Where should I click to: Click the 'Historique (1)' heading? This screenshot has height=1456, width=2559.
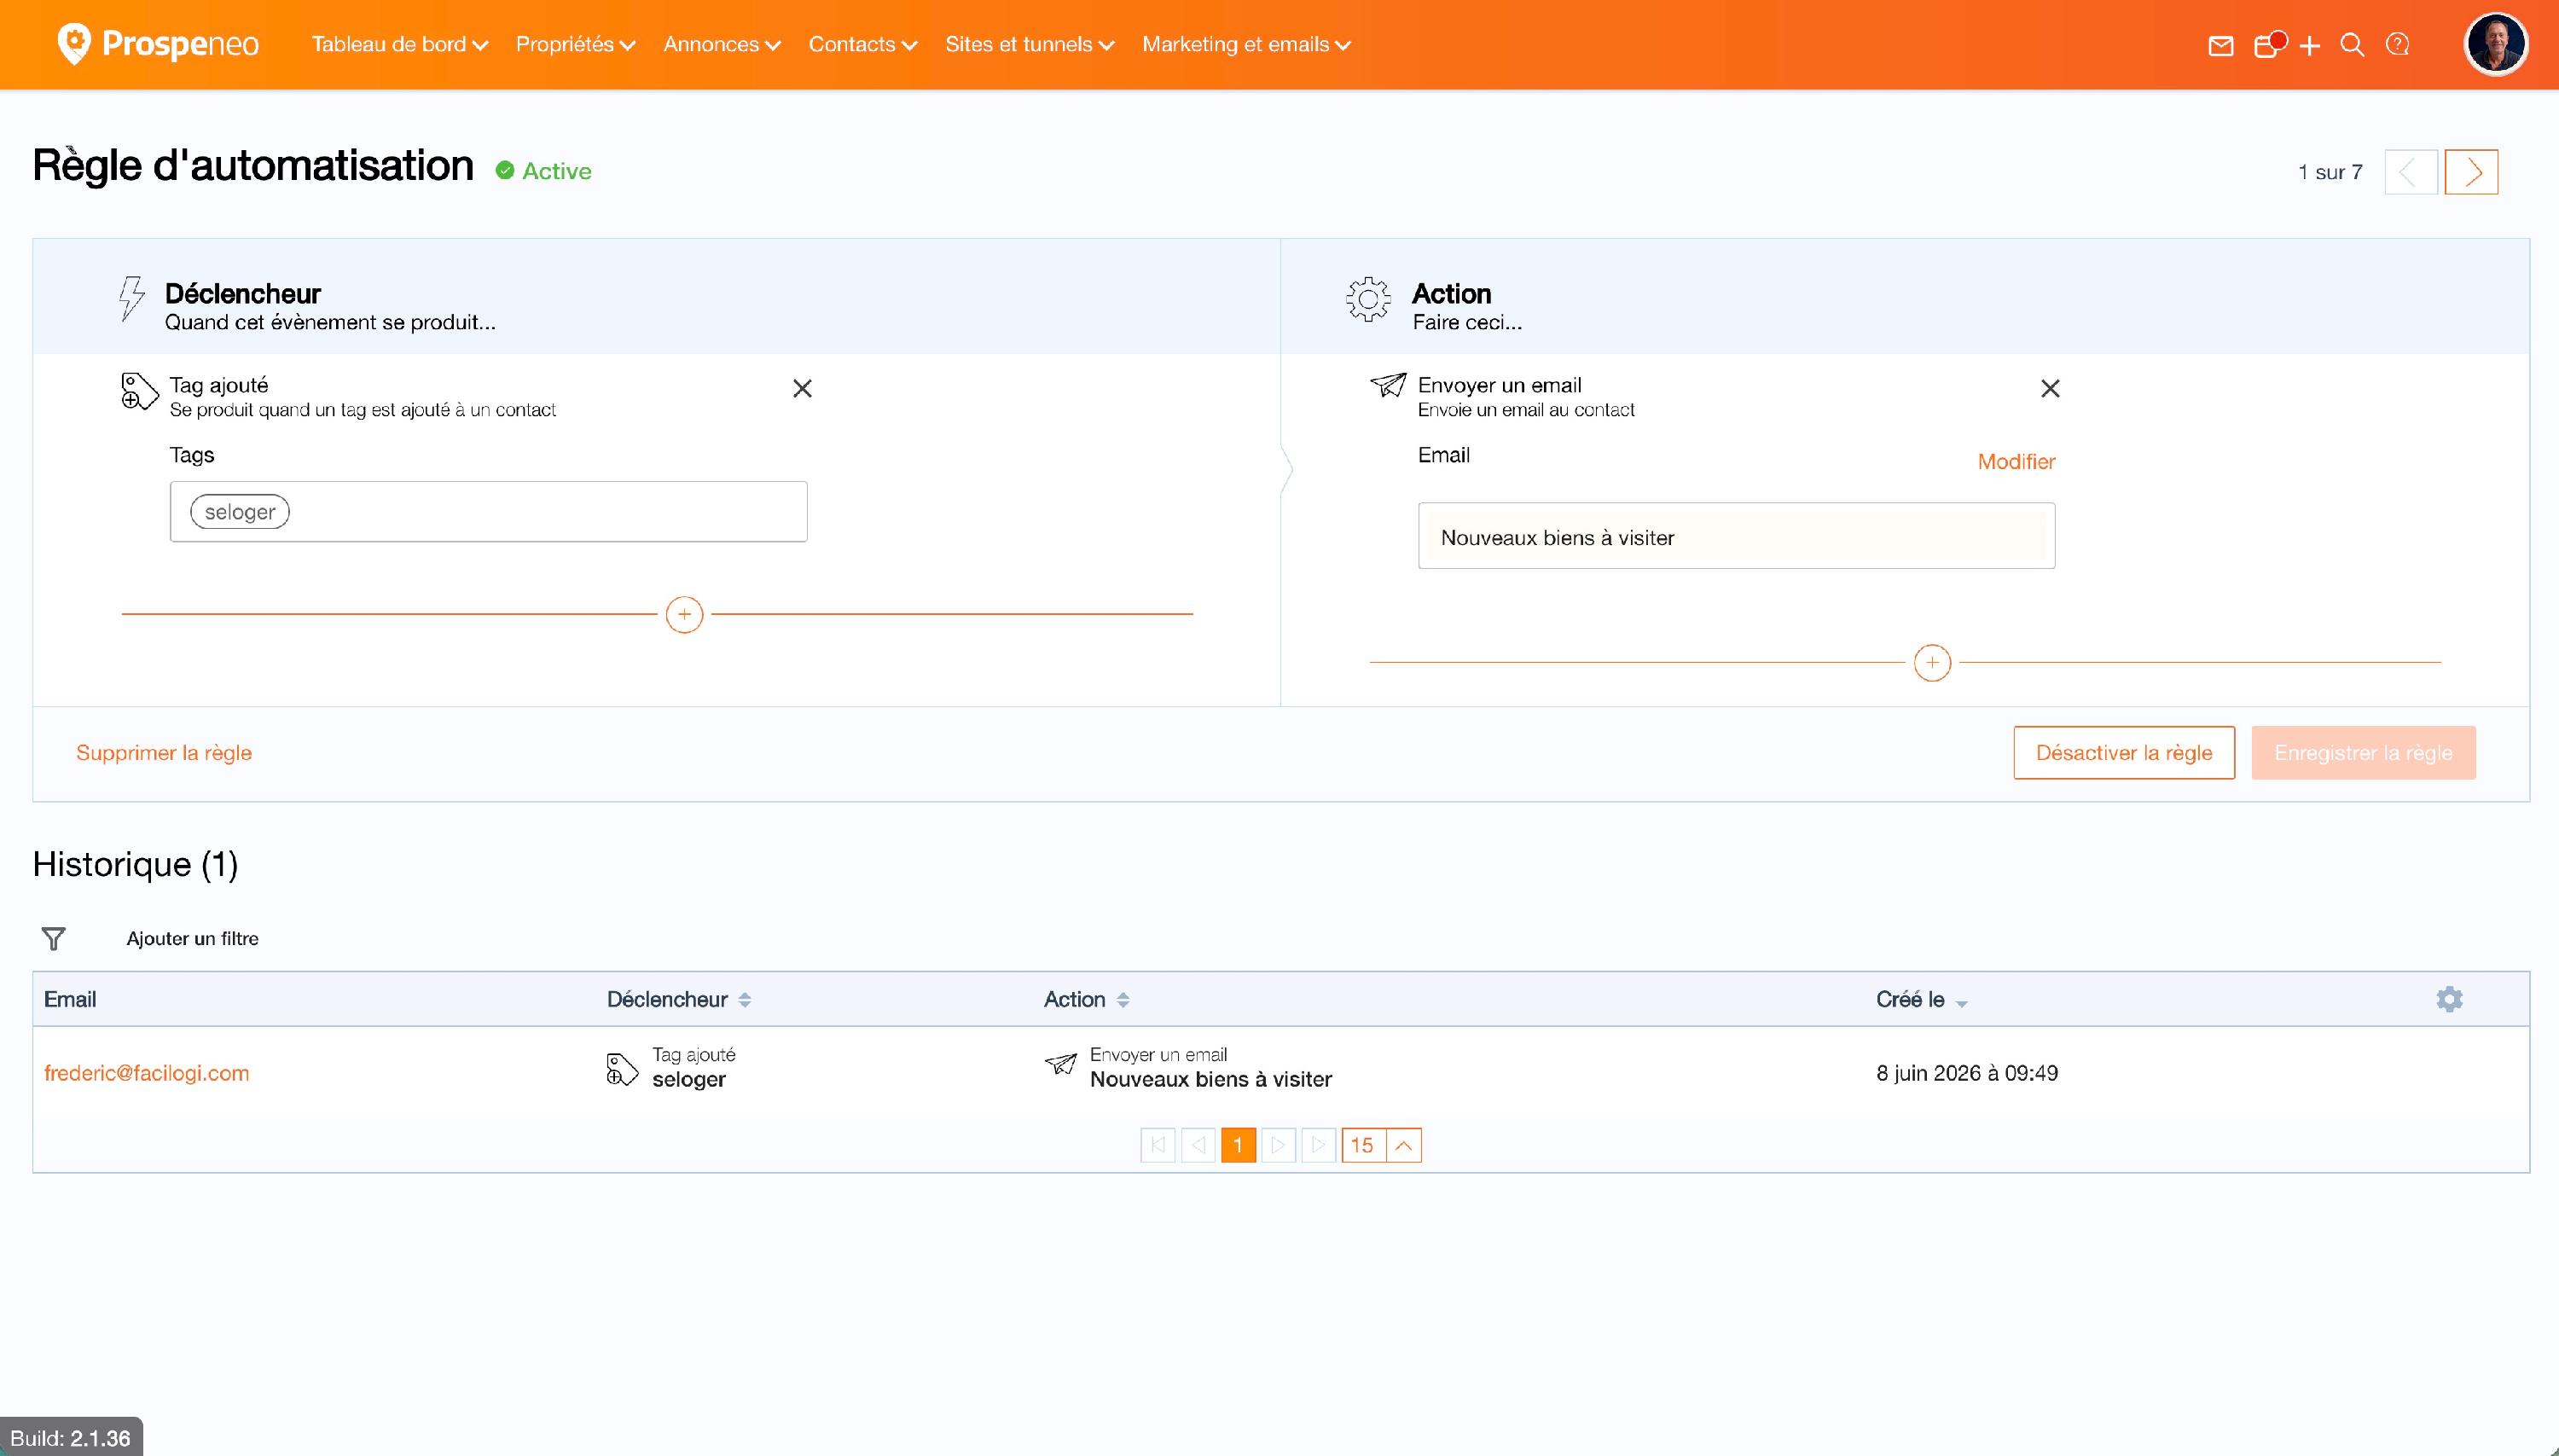135,864
